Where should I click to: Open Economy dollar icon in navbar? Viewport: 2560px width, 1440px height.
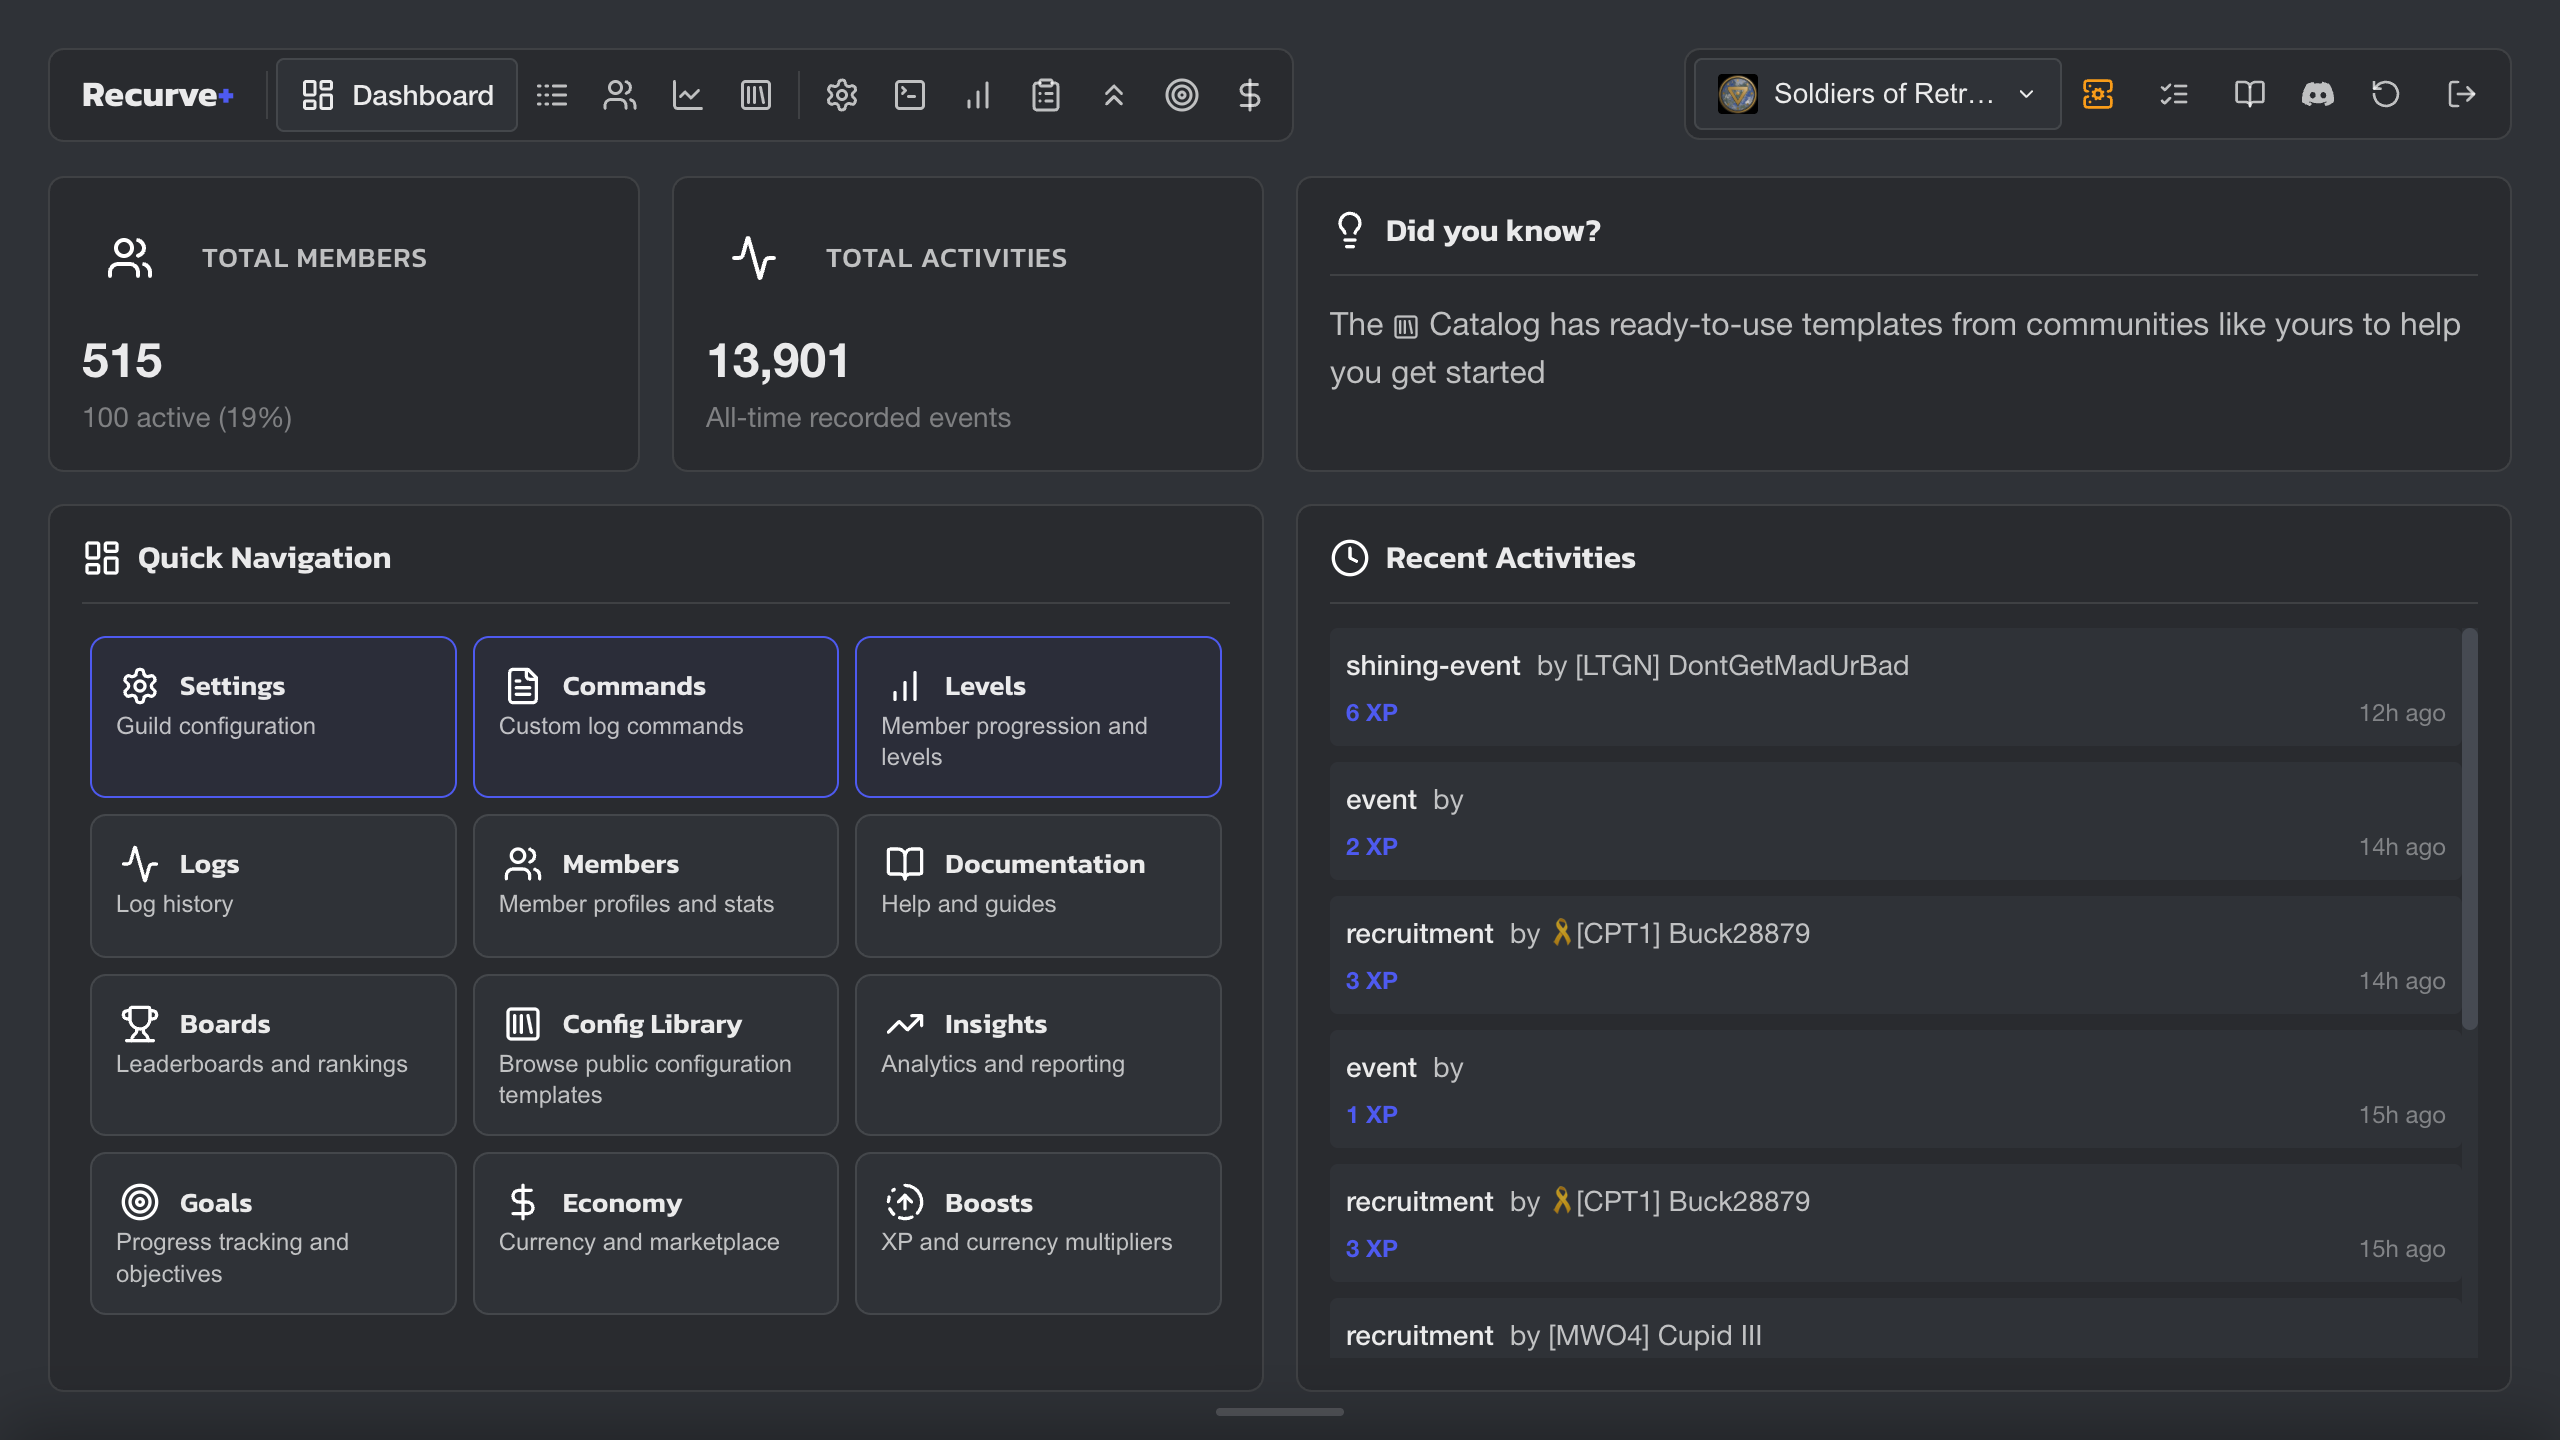pos(1250,95)
